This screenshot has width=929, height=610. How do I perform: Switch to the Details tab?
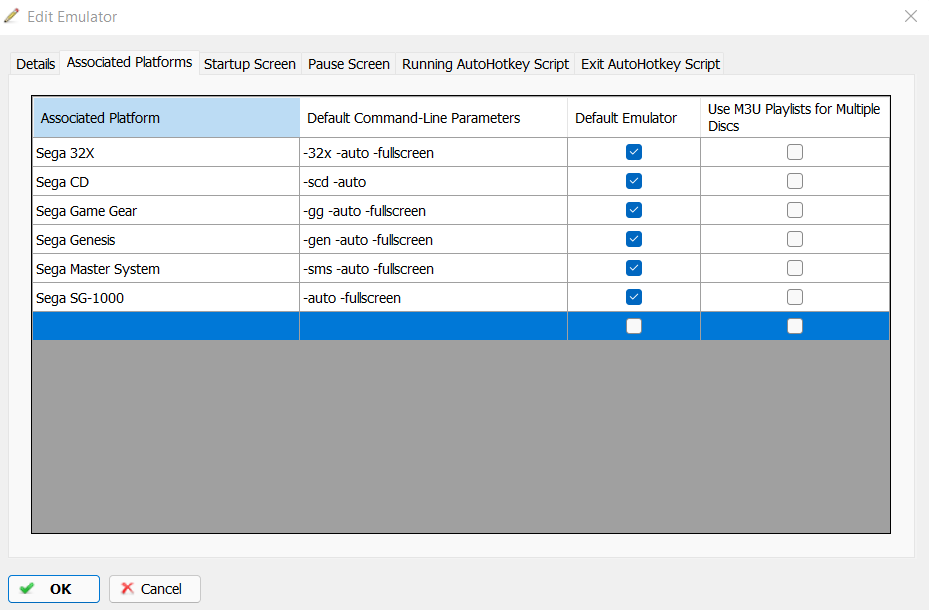36,64
